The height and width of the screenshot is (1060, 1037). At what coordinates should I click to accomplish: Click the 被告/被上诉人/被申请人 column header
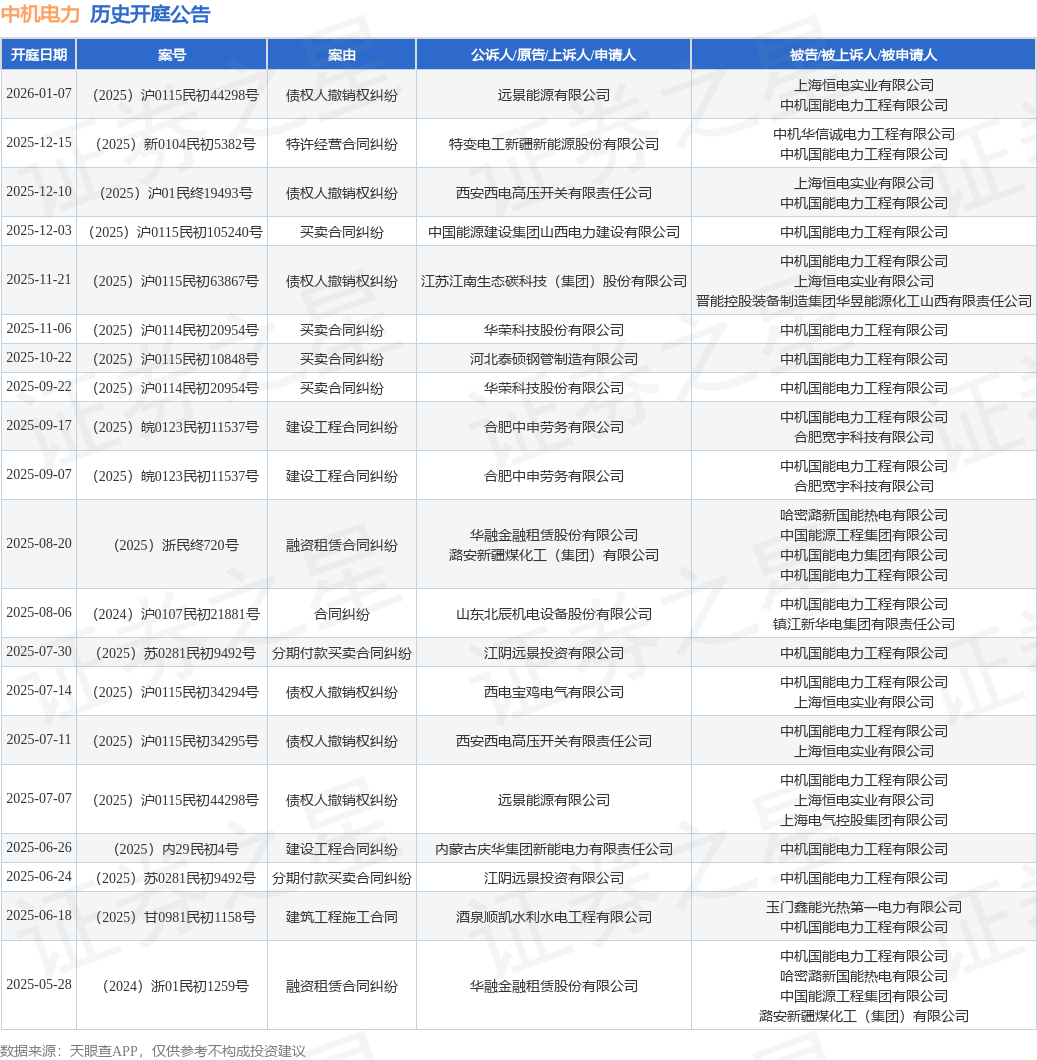[x=863, y=55]
